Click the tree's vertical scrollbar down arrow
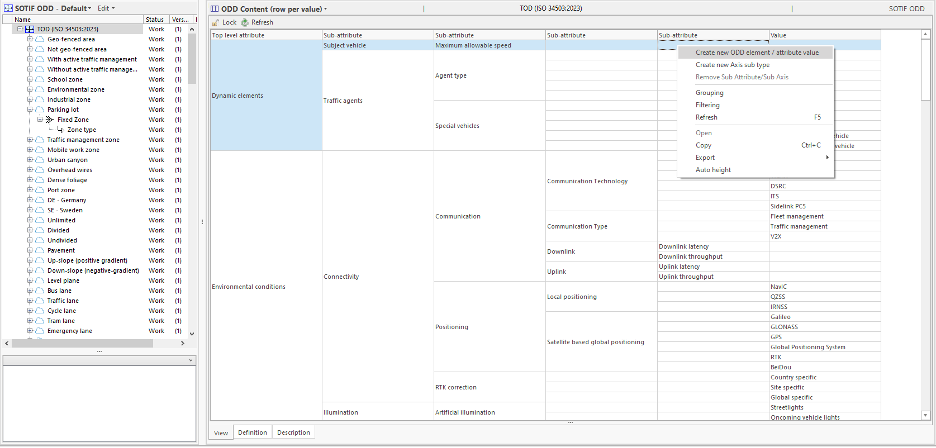The image size is (936, 448). (192, 334)
